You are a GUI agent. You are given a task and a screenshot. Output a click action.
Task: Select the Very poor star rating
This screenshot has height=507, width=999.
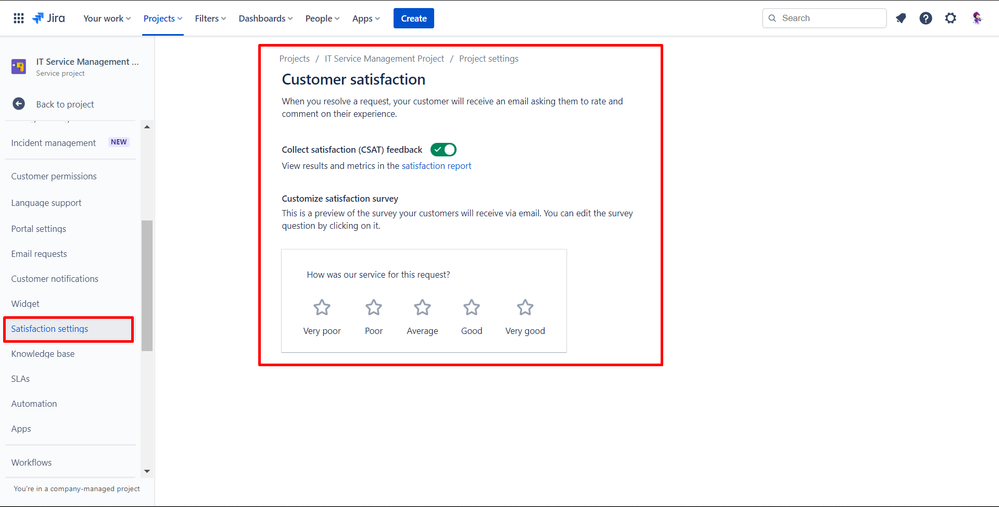click(x=322, y=308)
